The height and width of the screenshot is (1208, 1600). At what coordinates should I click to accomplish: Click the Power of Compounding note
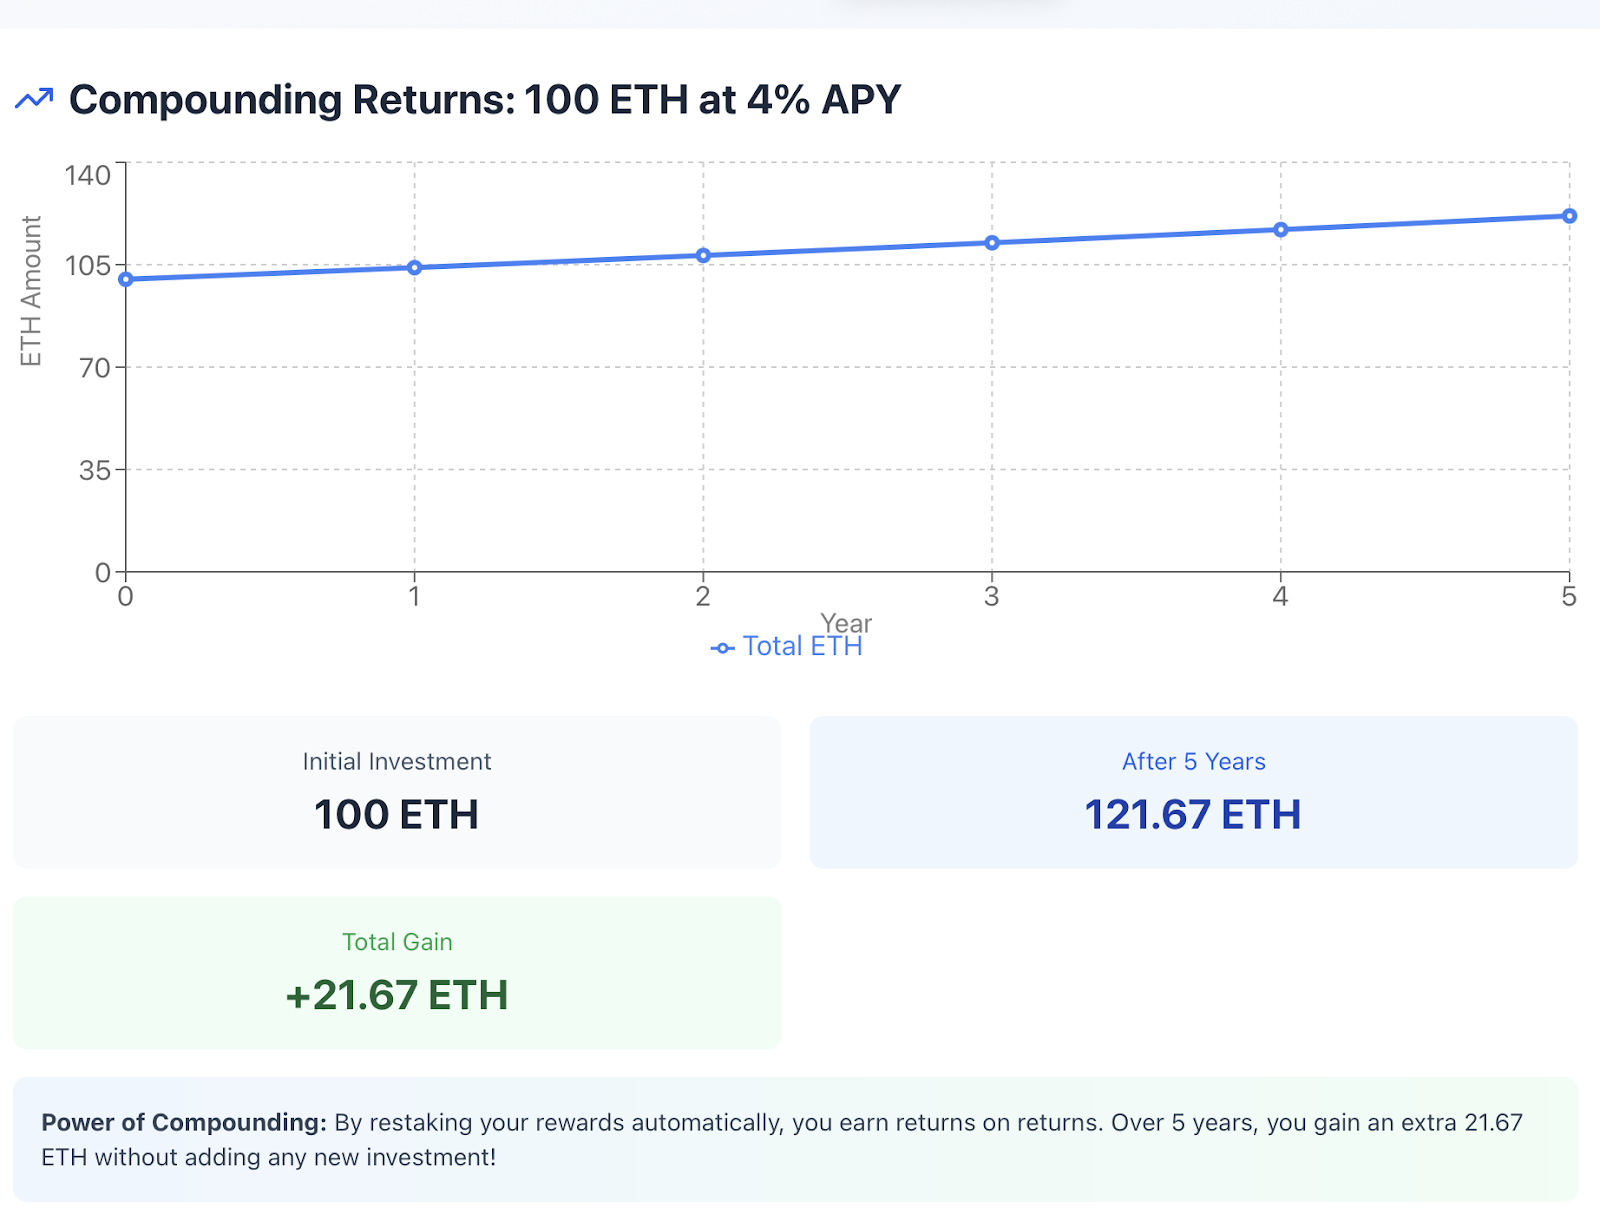coord(795,1139)
